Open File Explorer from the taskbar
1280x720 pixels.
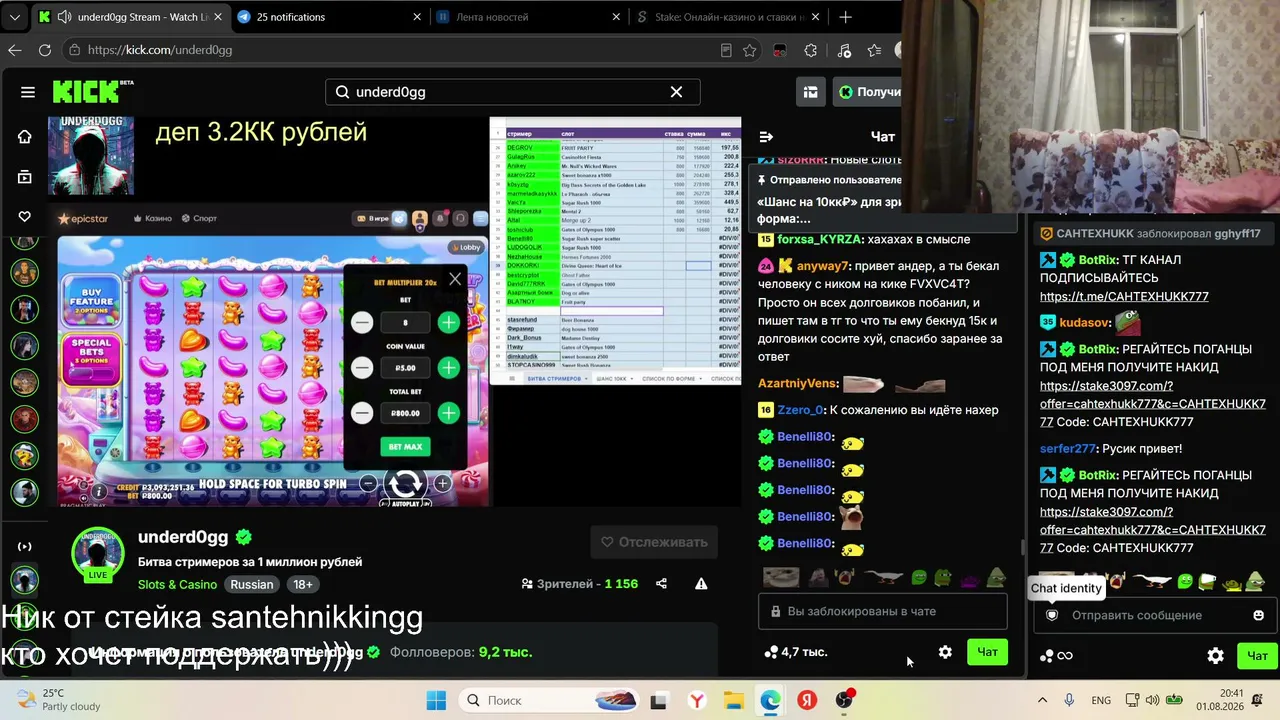coord(733,700)
